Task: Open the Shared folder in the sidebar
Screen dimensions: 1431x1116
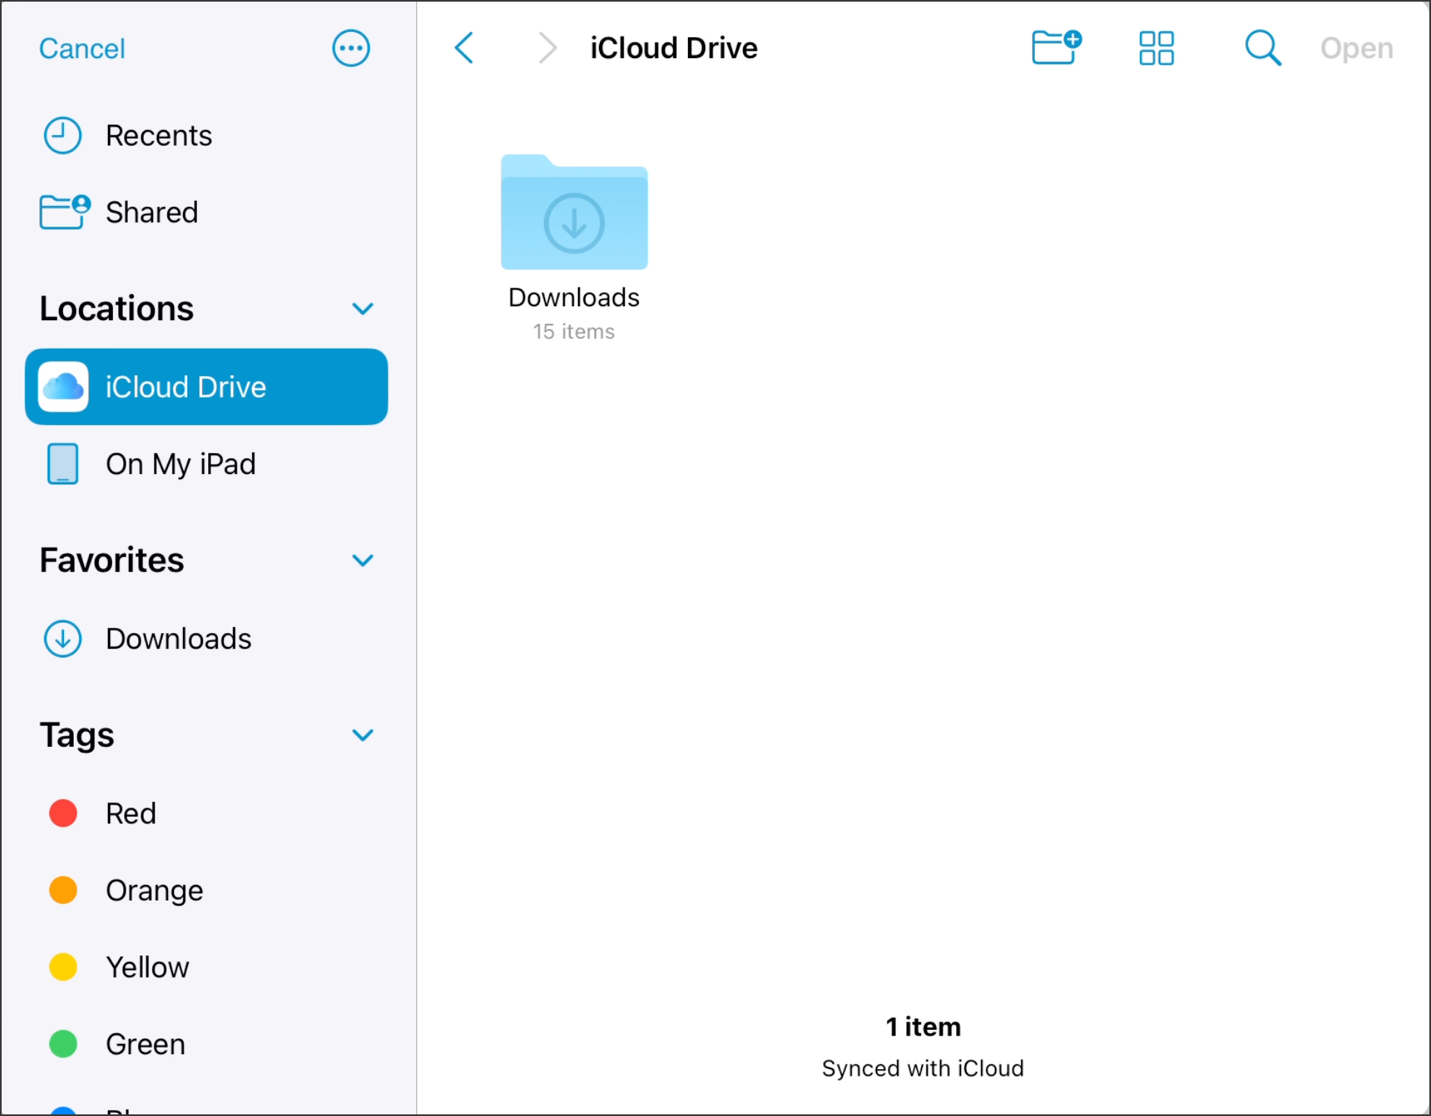Action: pyautogui.click(x=208, y=212)
